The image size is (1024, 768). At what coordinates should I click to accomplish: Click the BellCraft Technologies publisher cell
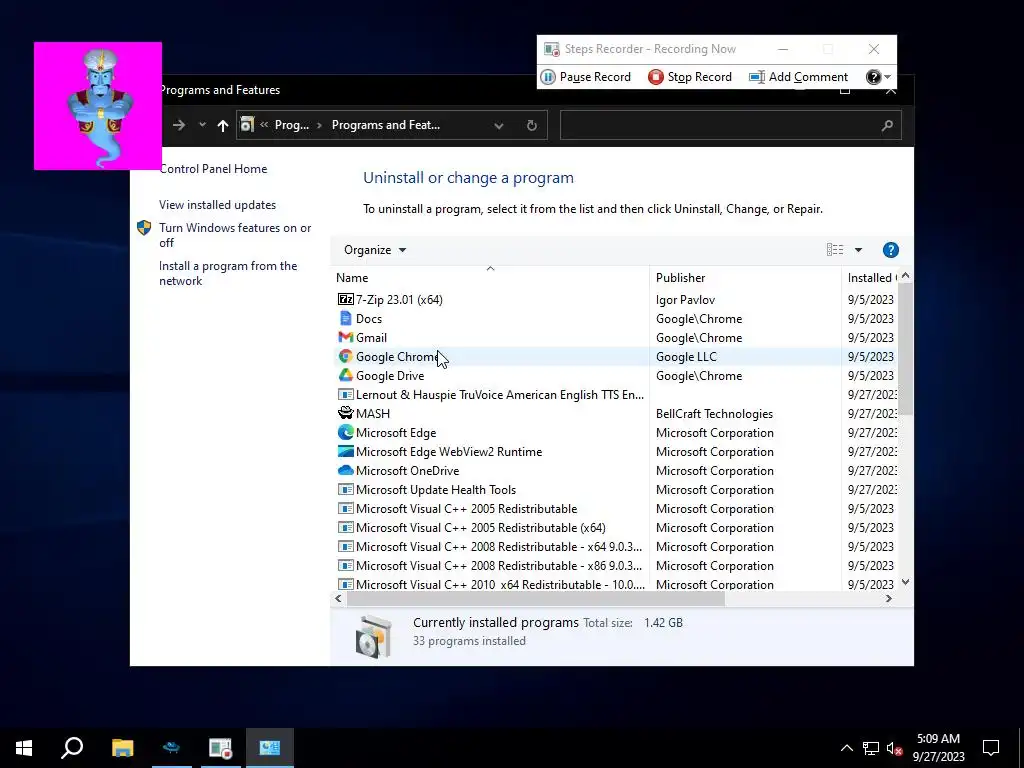[714, 414]
